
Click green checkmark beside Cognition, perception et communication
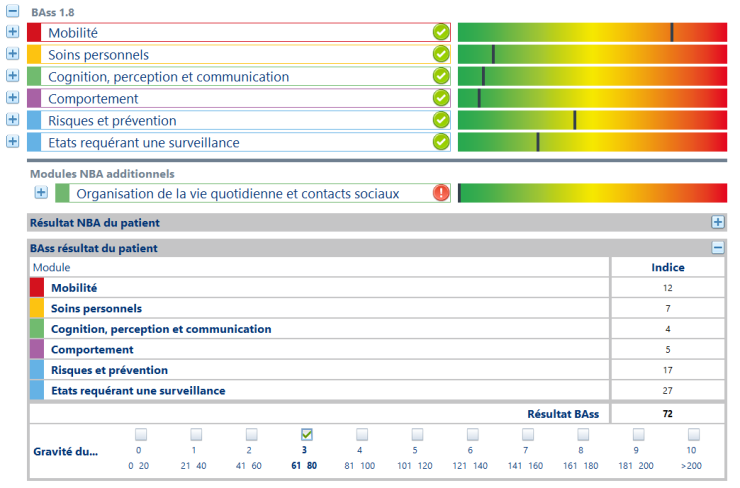tap(440, 76)
